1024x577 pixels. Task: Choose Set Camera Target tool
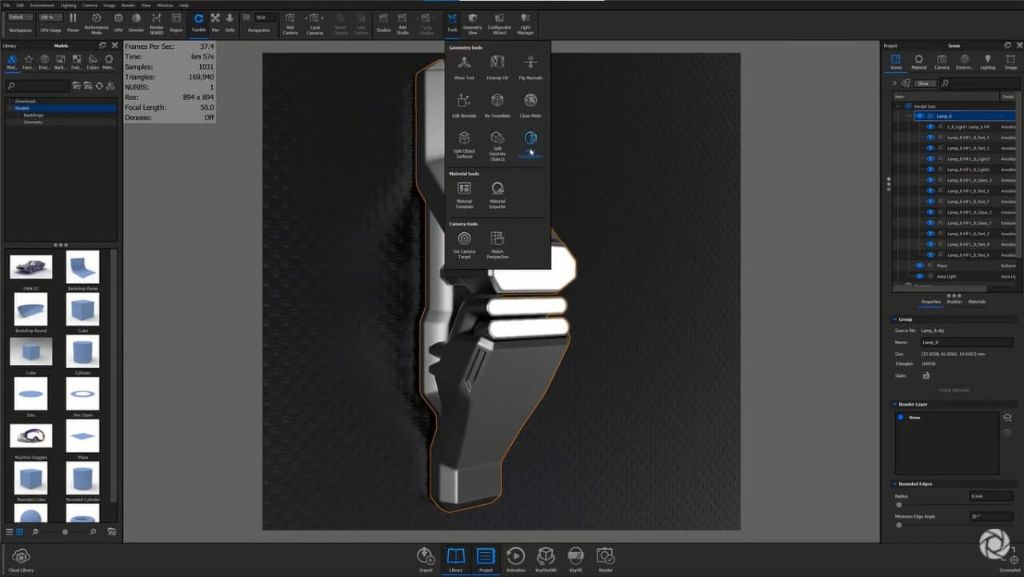[464, 242]
